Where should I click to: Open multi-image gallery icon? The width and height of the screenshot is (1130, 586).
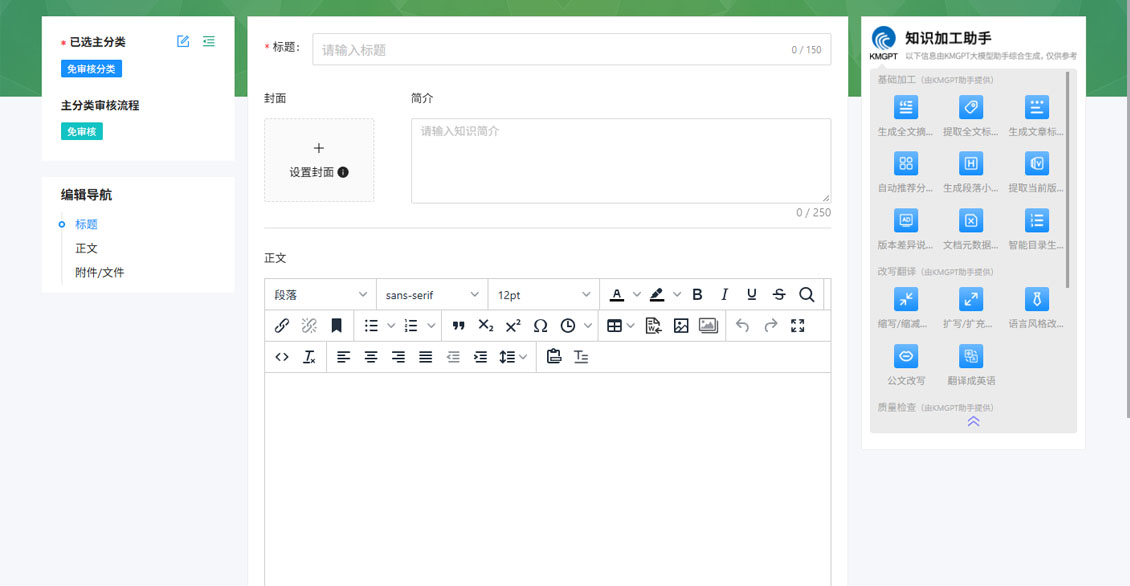(708, 325)
